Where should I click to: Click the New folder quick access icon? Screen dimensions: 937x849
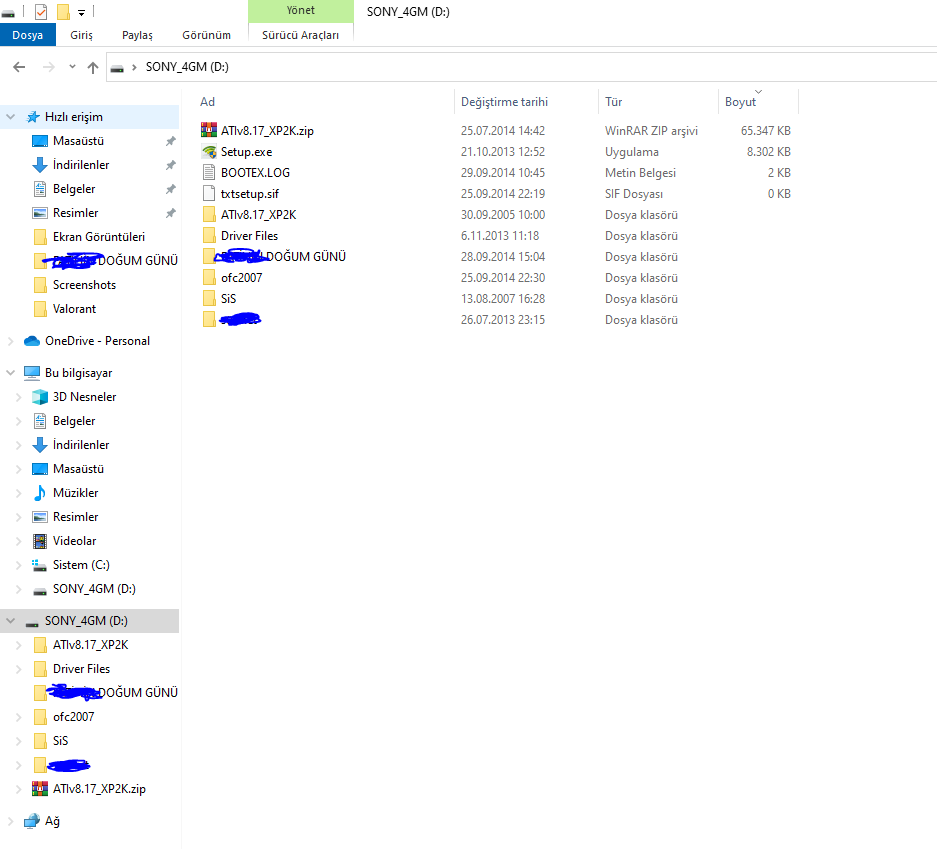[x=63, y=11]
